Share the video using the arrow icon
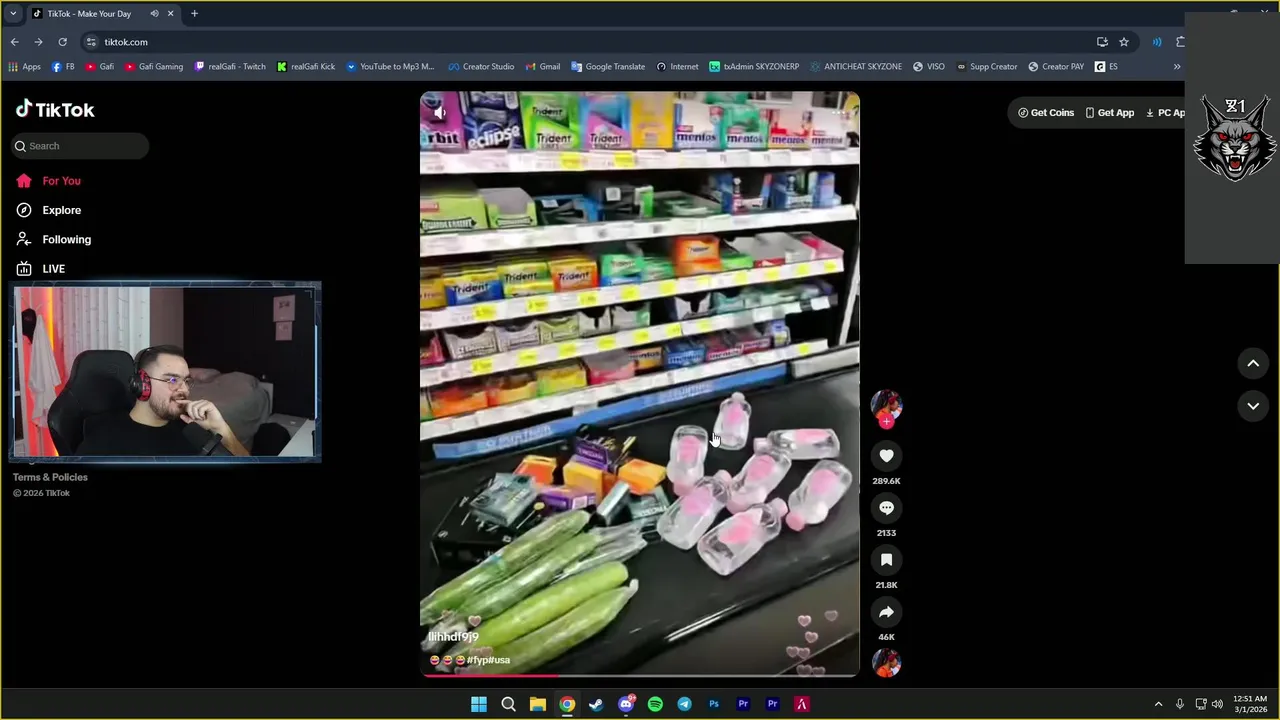 pos(886,612)
